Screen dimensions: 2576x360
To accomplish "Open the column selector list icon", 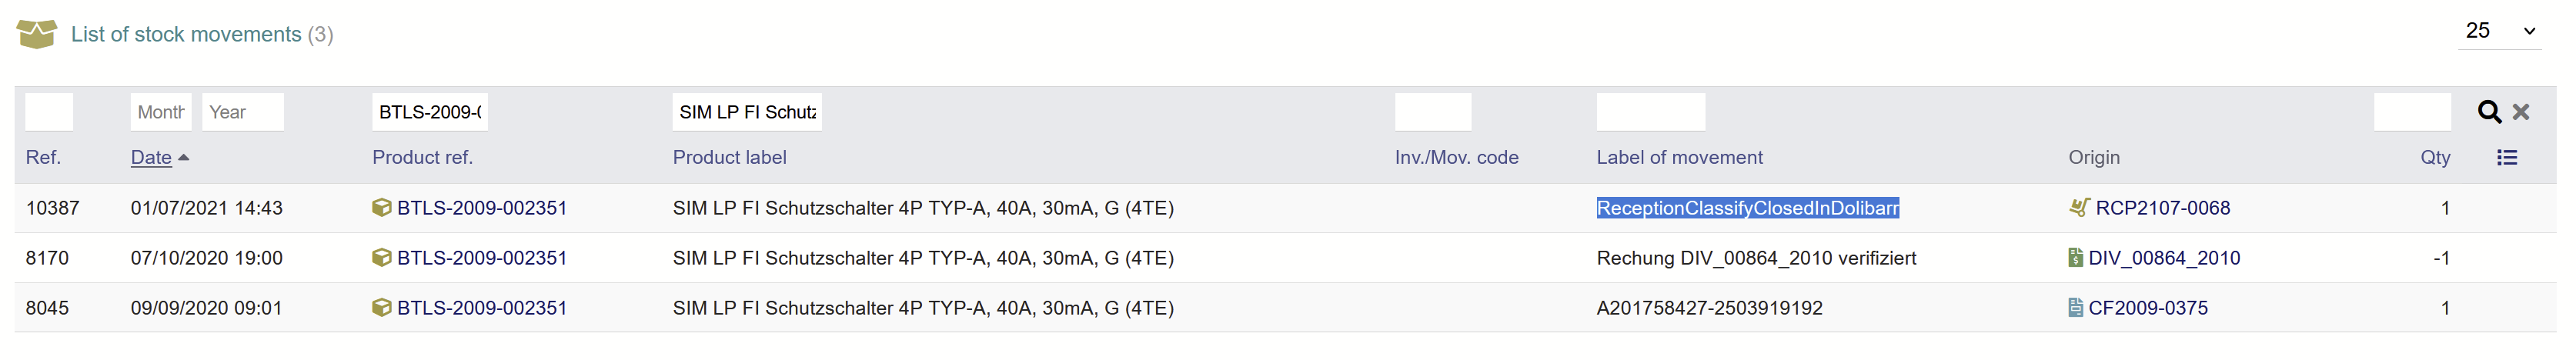I will pos(2506,157).
